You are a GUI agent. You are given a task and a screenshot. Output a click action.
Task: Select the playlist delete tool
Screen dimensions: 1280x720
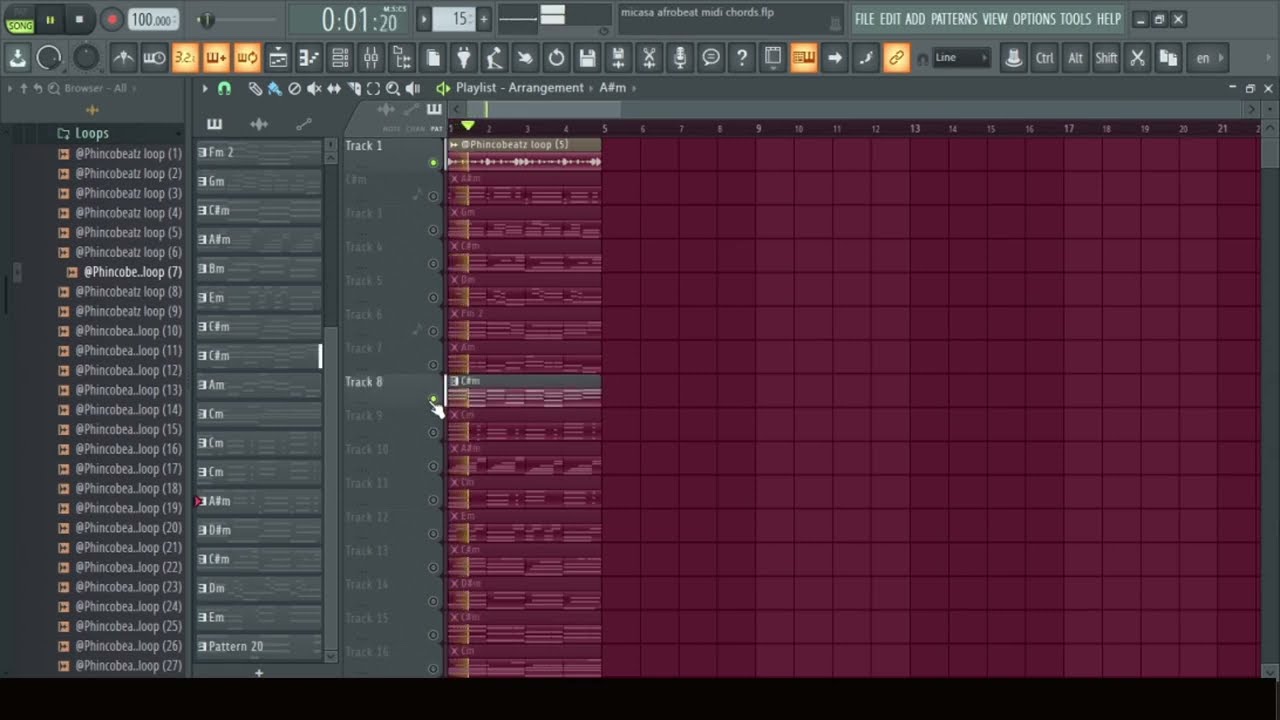[294, 88]
